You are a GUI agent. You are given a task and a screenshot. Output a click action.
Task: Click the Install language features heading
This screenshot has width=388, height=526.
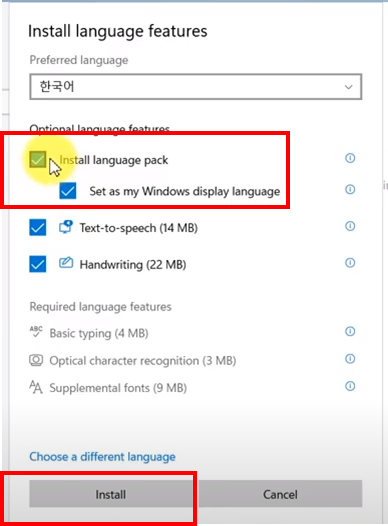(x=118, y=31)
